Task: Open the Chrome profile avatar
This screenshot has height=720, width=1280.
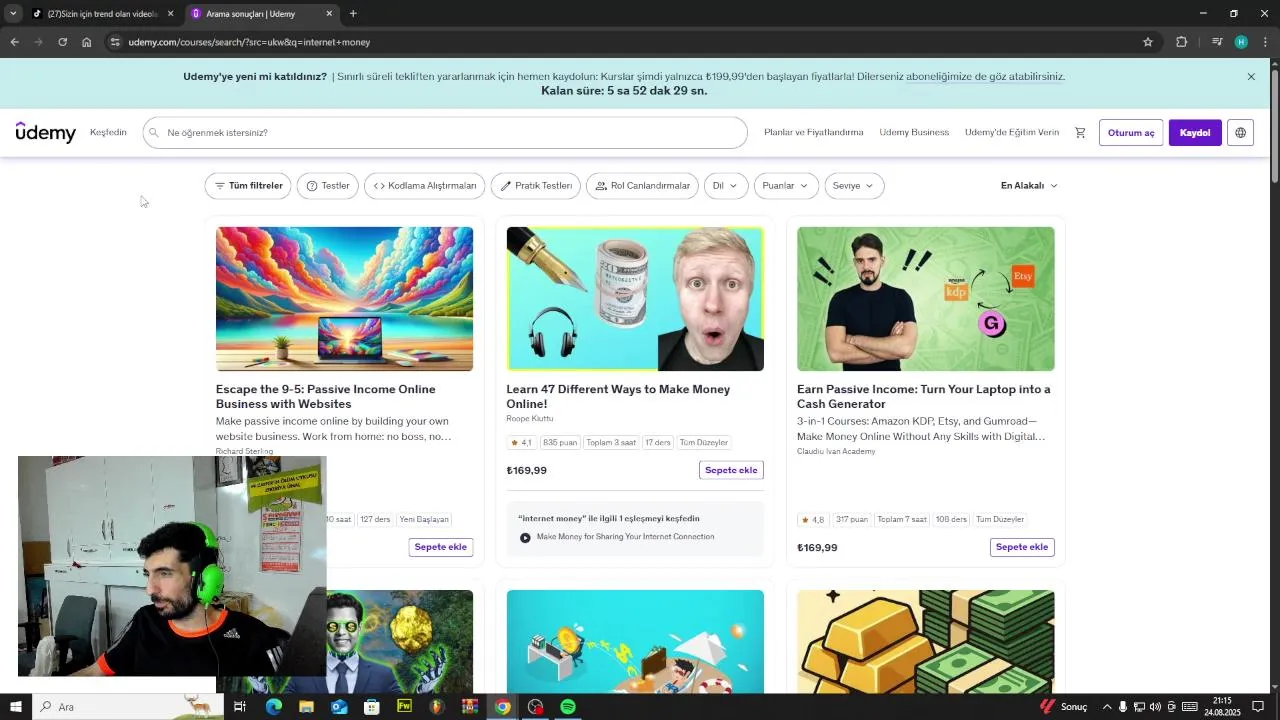Action: tap(1241, 42)
